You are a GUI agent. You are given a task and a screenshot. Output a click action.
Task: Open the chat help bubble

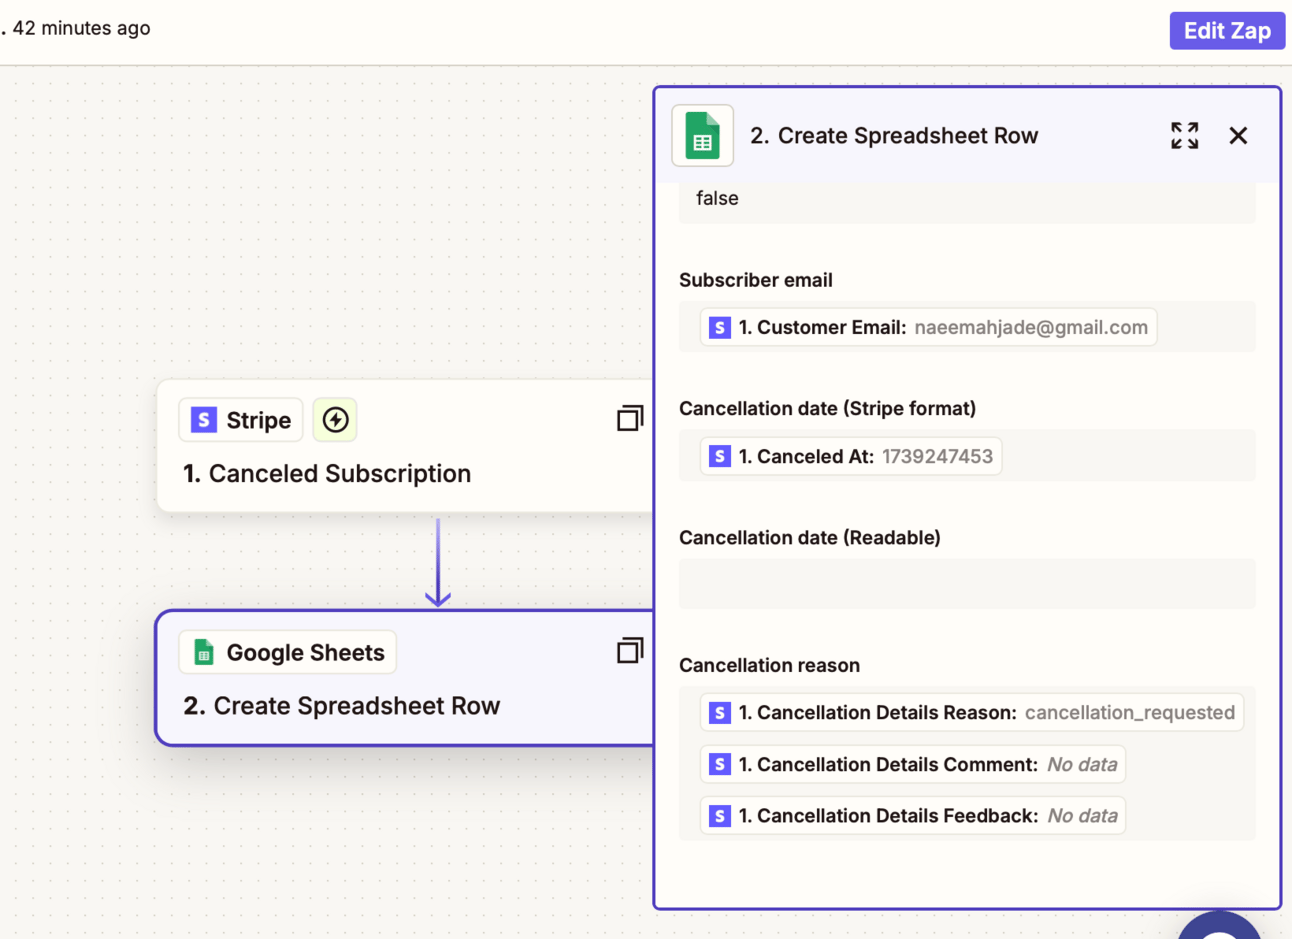(x=1220, y=925)
